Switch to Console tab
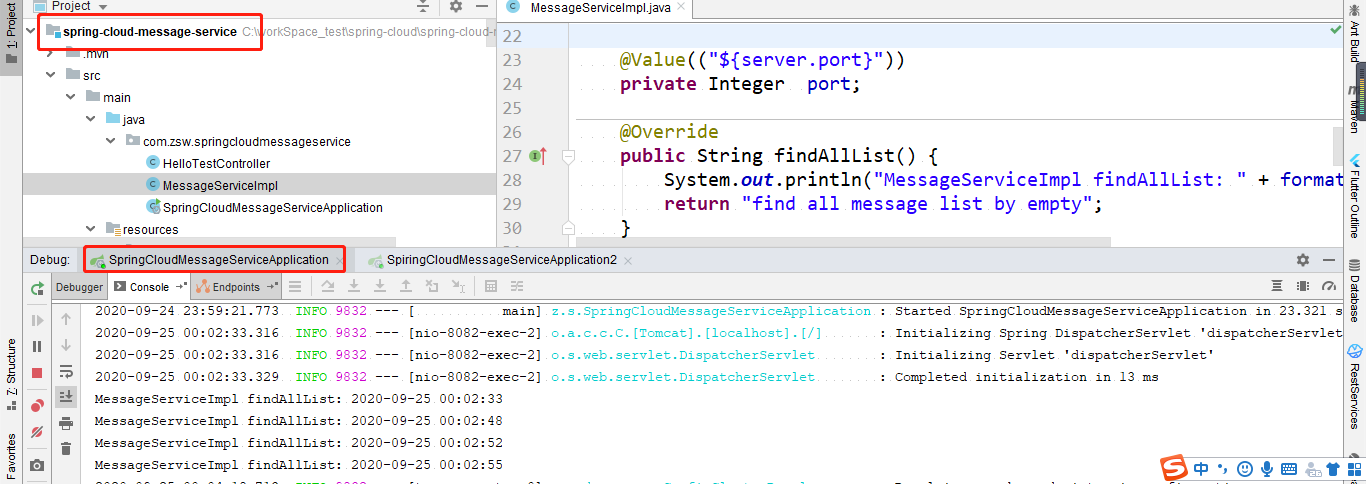1366x484 pixels. click(x=150, y=287)
